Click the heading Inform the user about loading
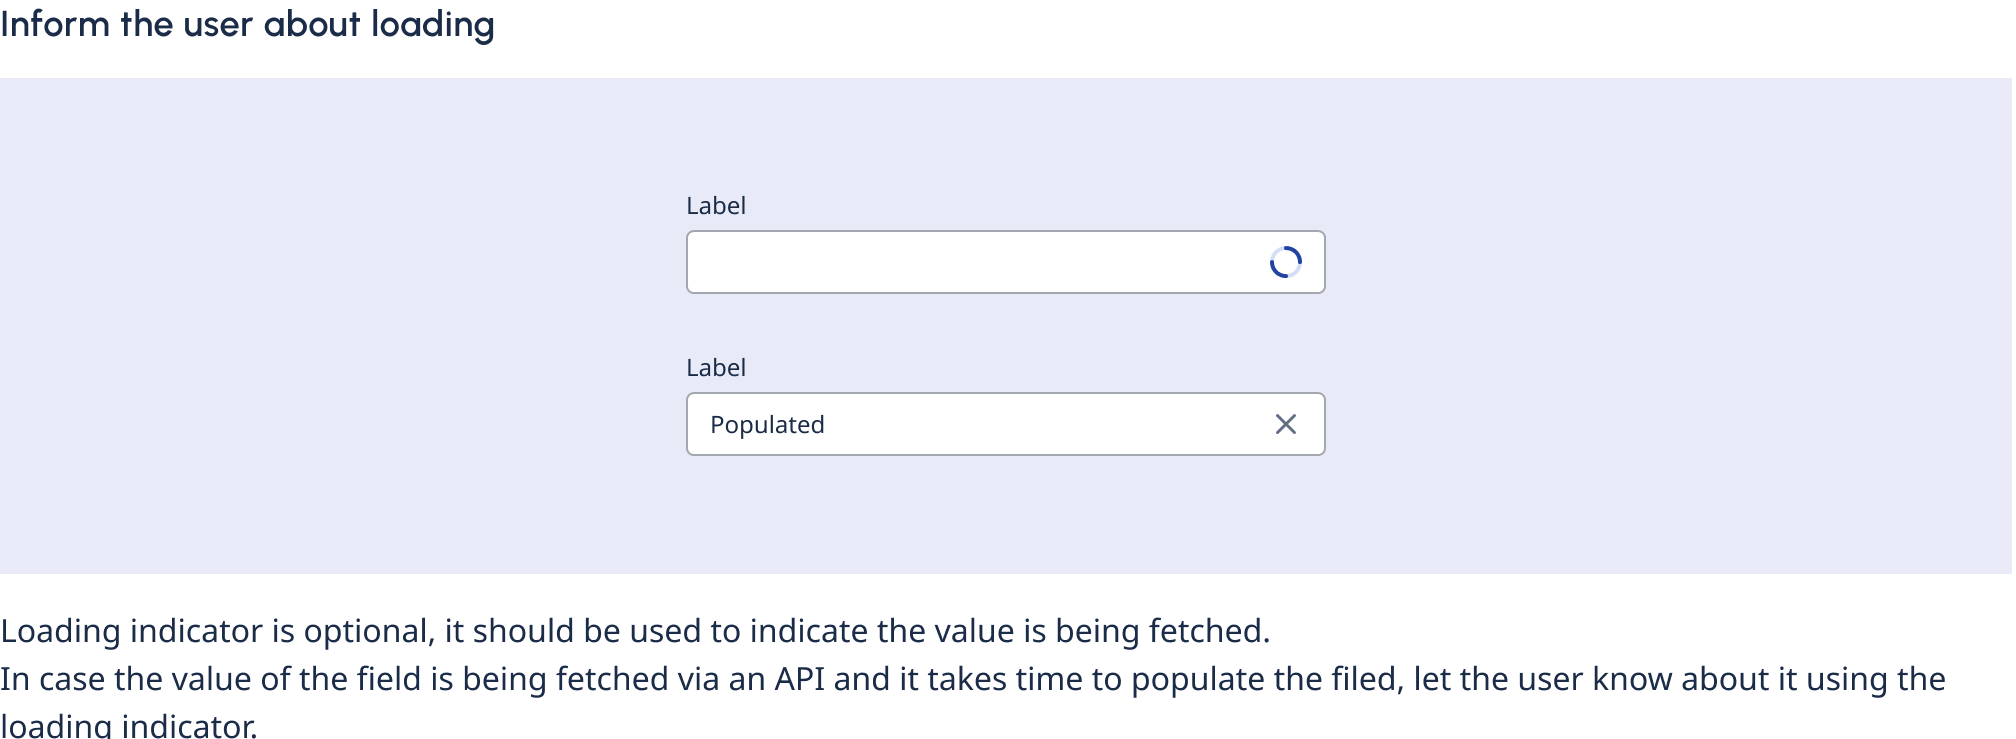 [x=247, y=26]
